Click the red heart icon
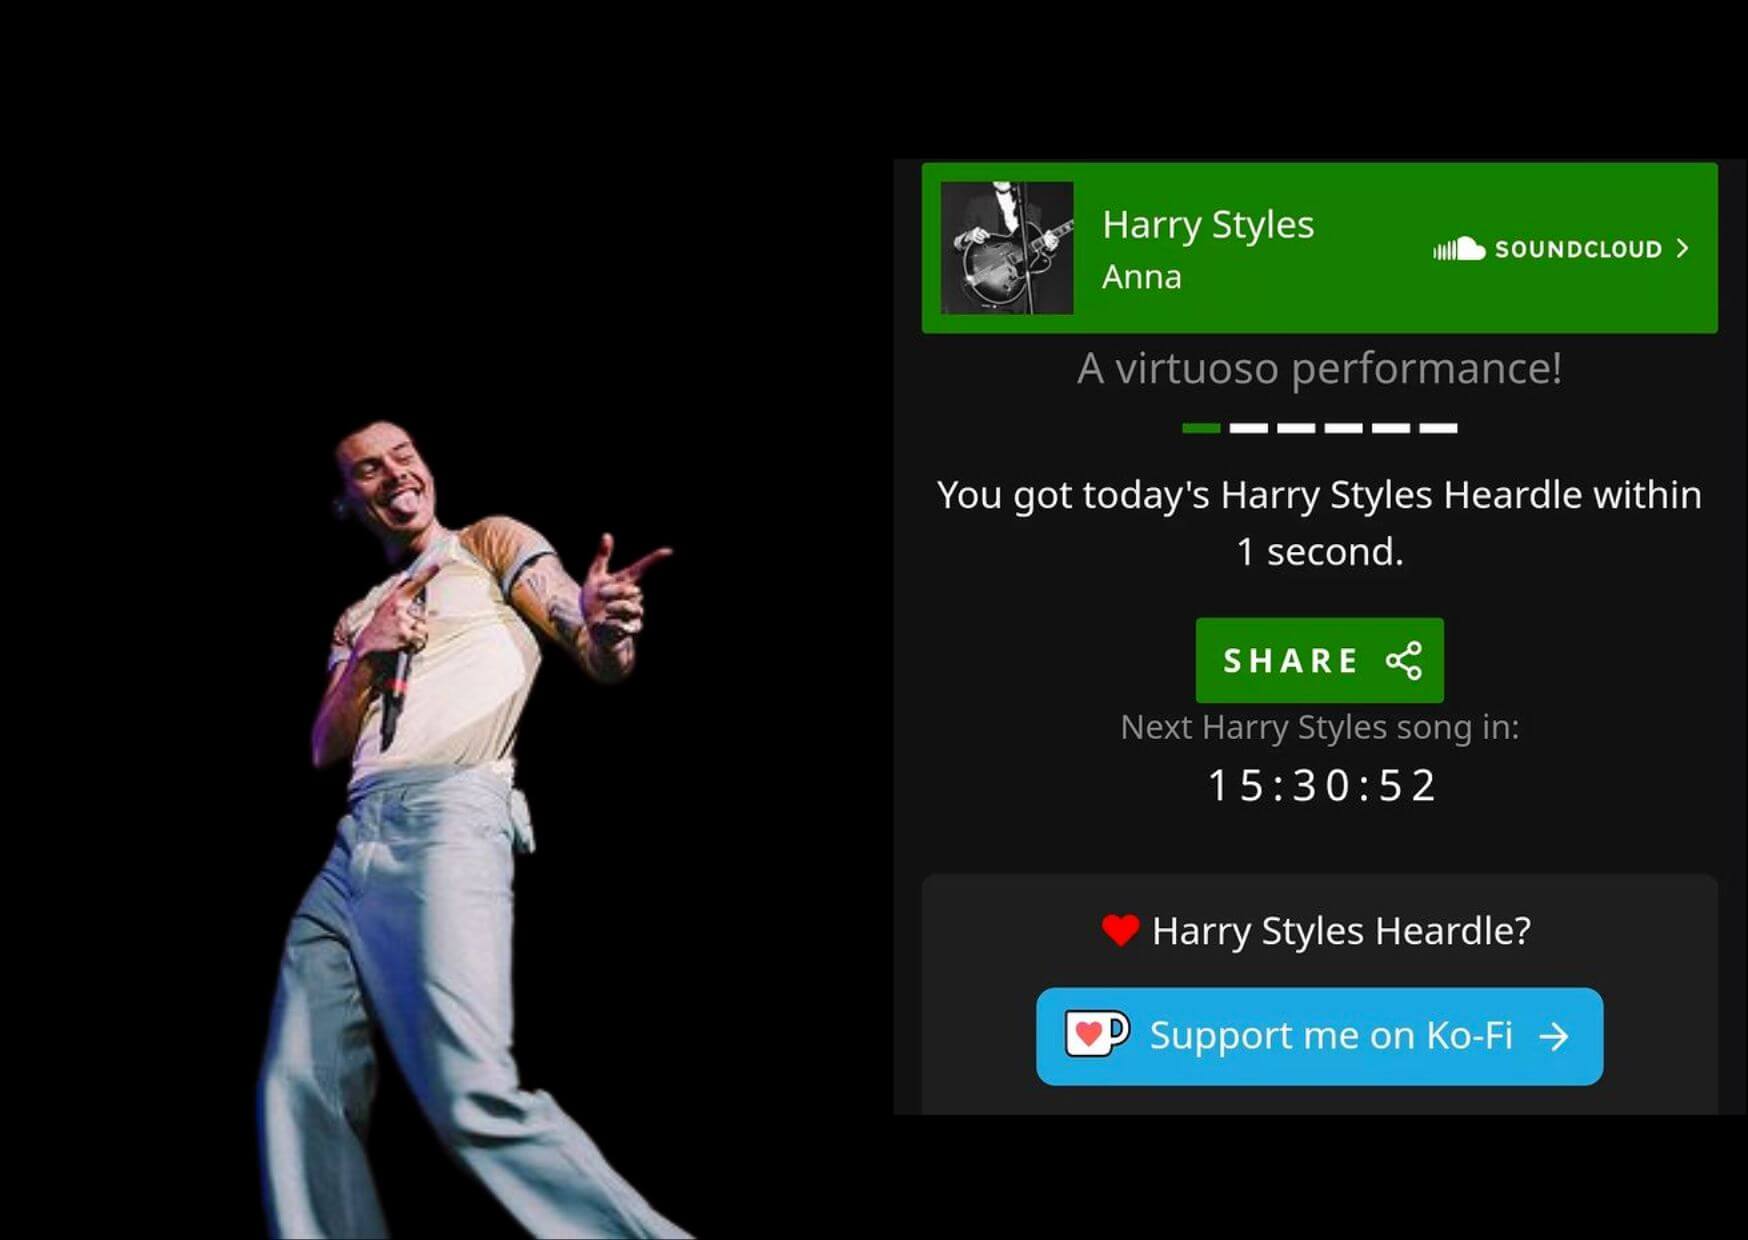1748x1240 pixels. pyautogui.click(x=1120, y=931)
